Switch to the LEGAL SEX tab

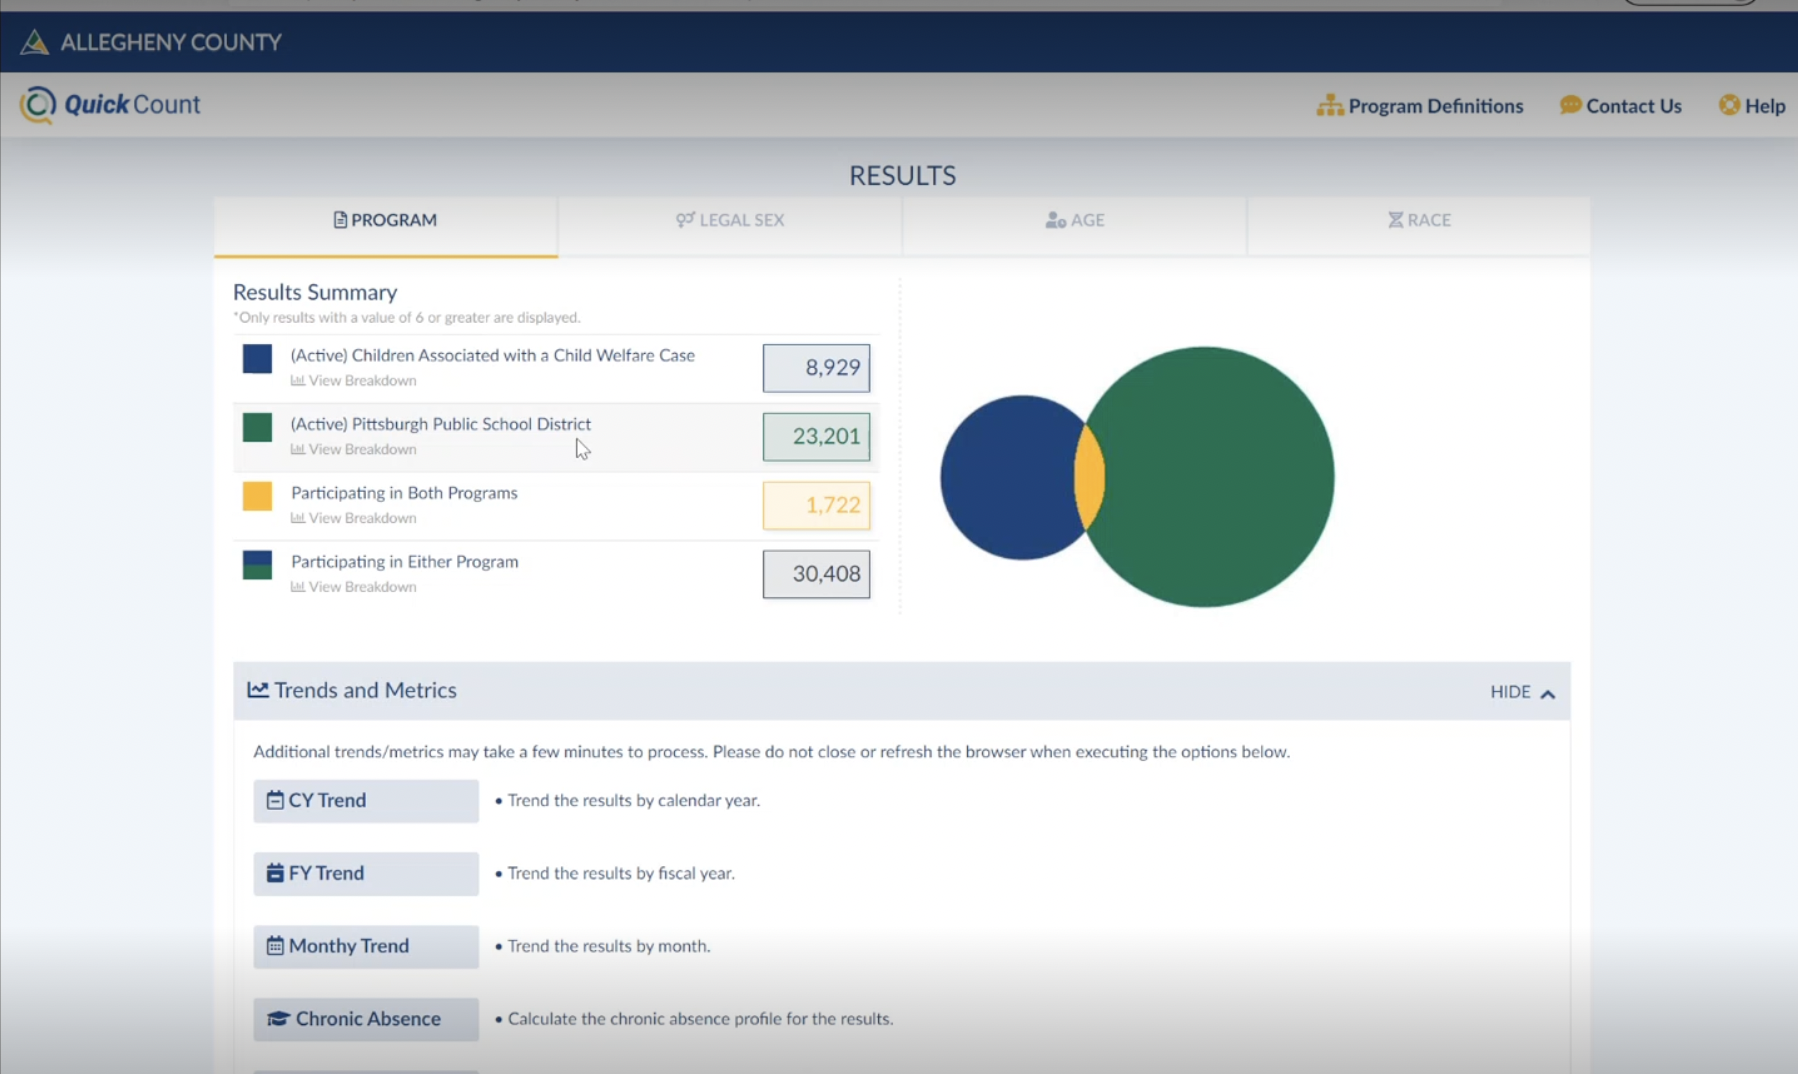click(730, 225)
